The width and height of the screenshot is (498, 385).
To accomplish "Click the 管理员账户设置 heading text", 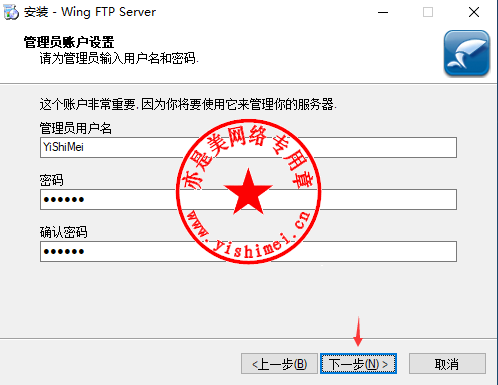I will pos(69,42).
